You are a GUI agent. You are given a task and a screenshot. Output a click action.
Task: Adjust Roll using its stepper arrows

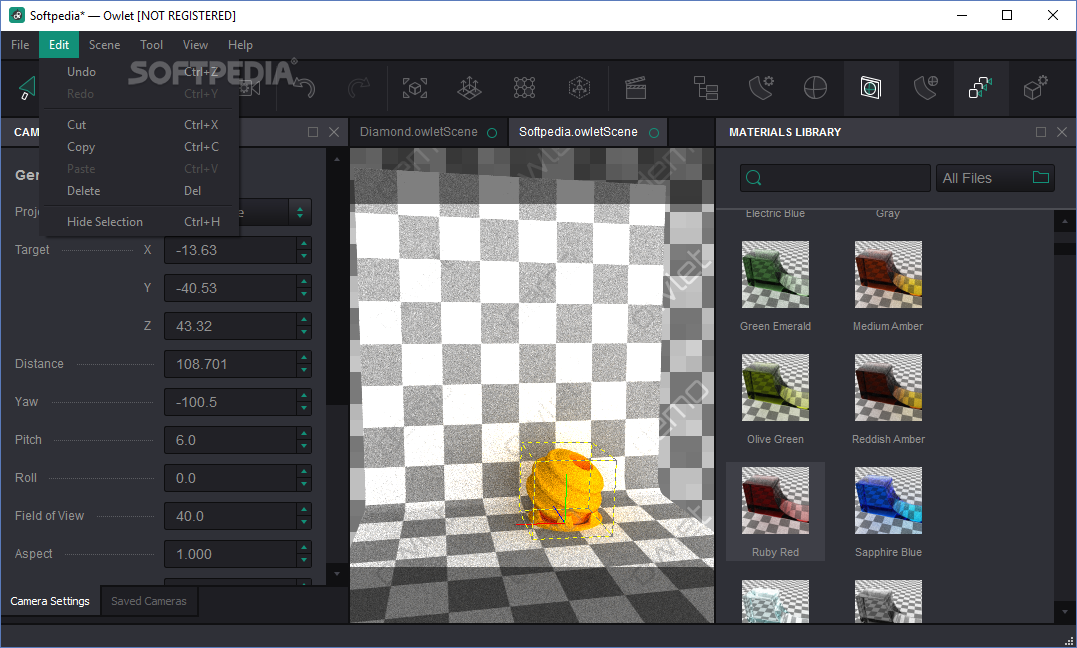click(x=304, y=478)
